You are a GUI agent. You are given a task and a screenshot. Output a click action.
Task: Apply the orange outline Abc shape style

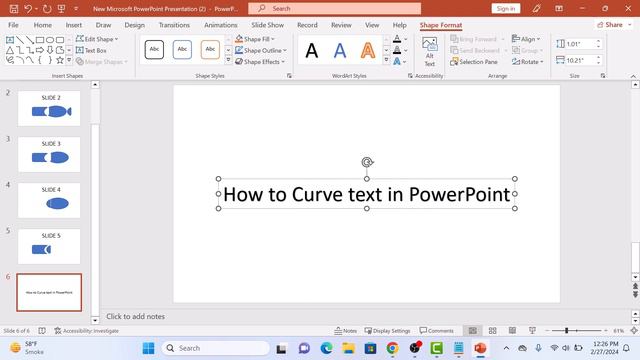coord(210,50)
